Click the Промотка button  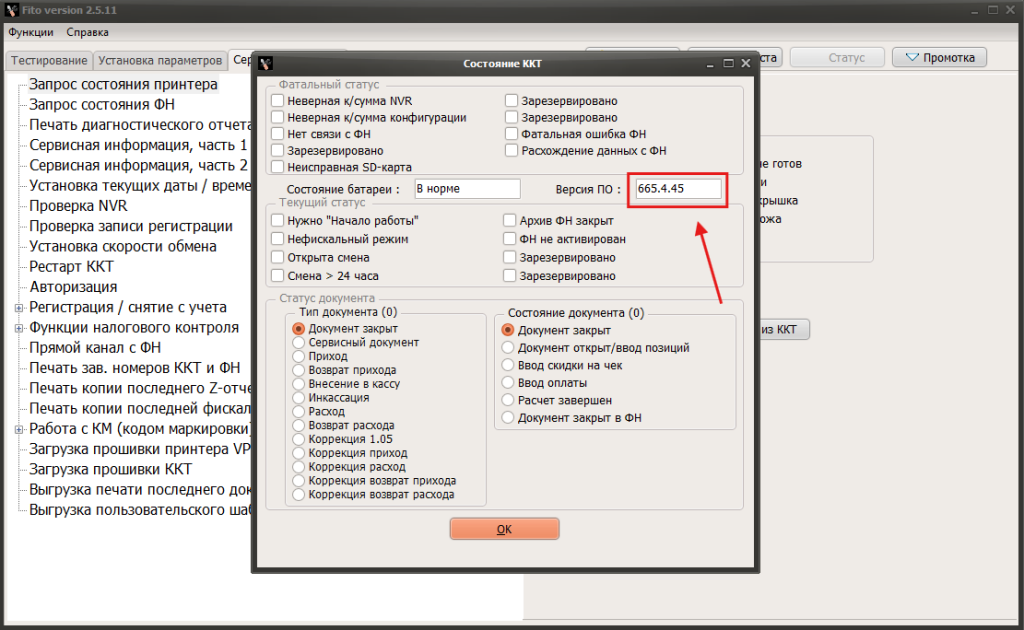[939, 57]
